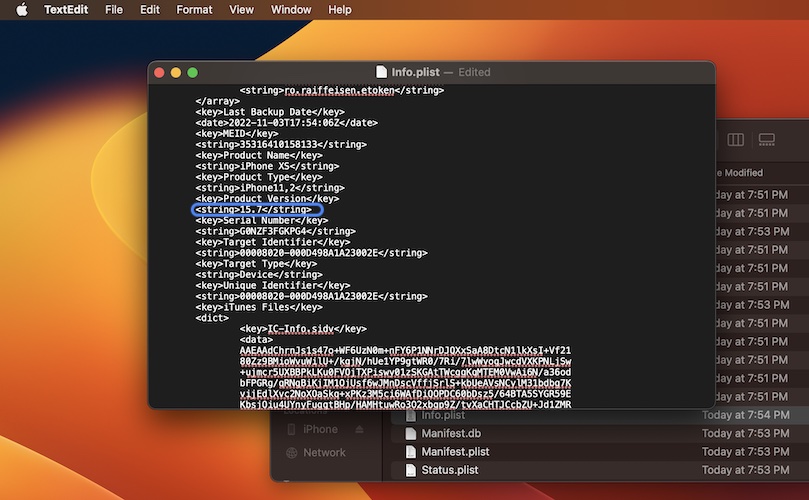The width and height of the screenshot is (809, 500).
Task: Click the 2022-11-03T17:54:06Z date line
Action: coord(286,123)
